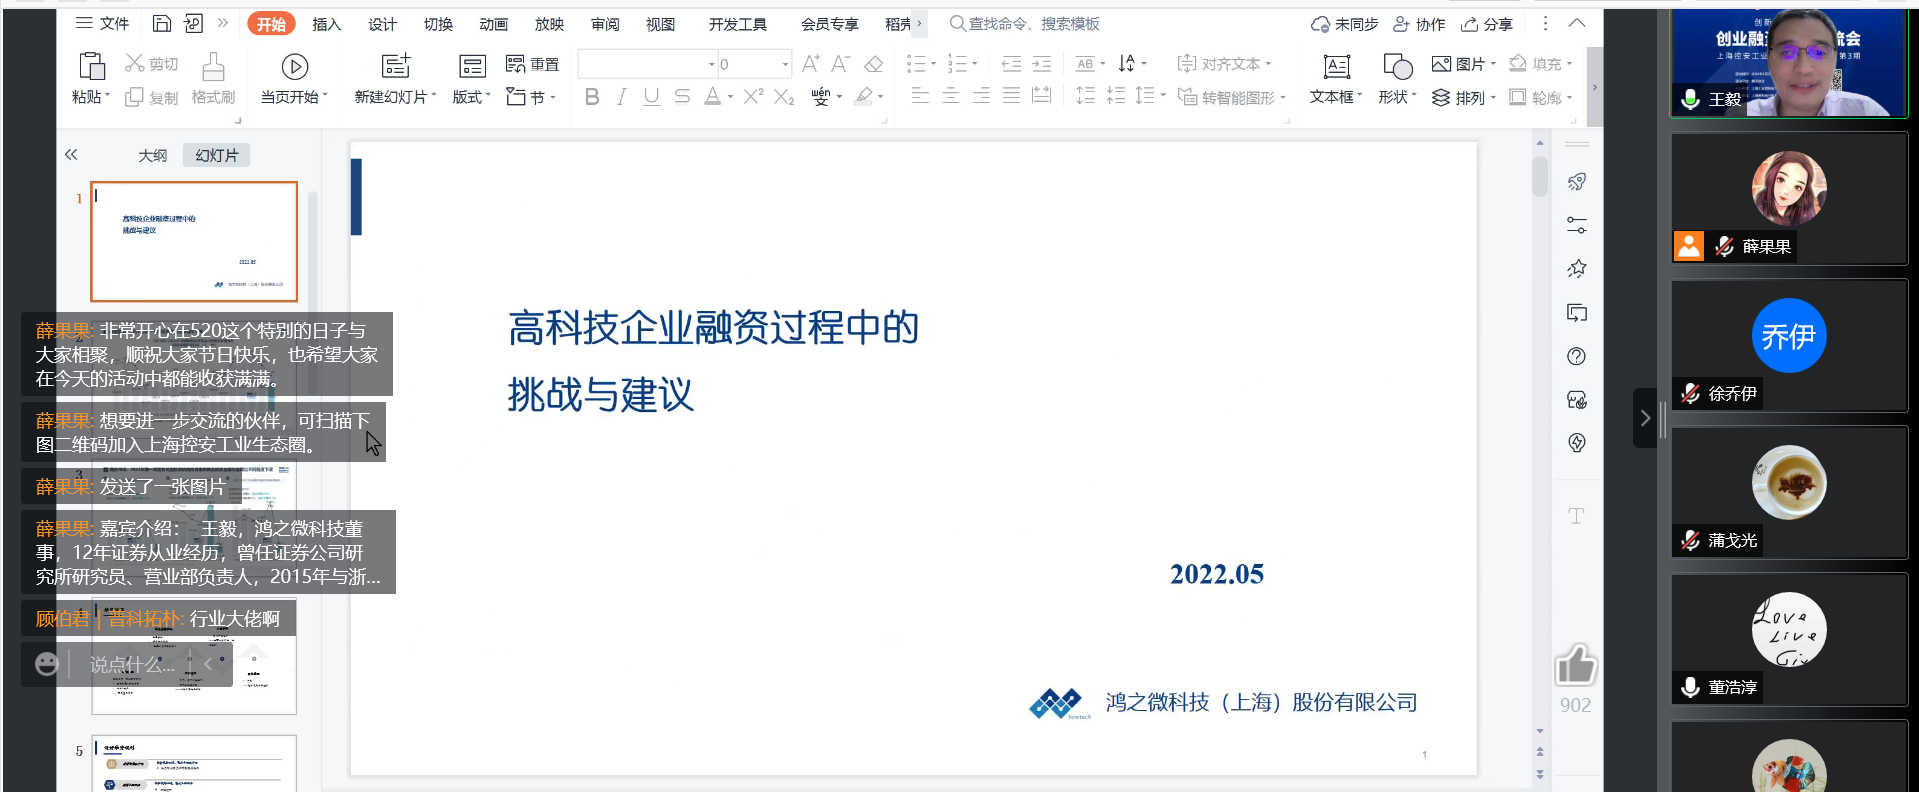Click the Bold formatting icon

[x=592, y=97]
